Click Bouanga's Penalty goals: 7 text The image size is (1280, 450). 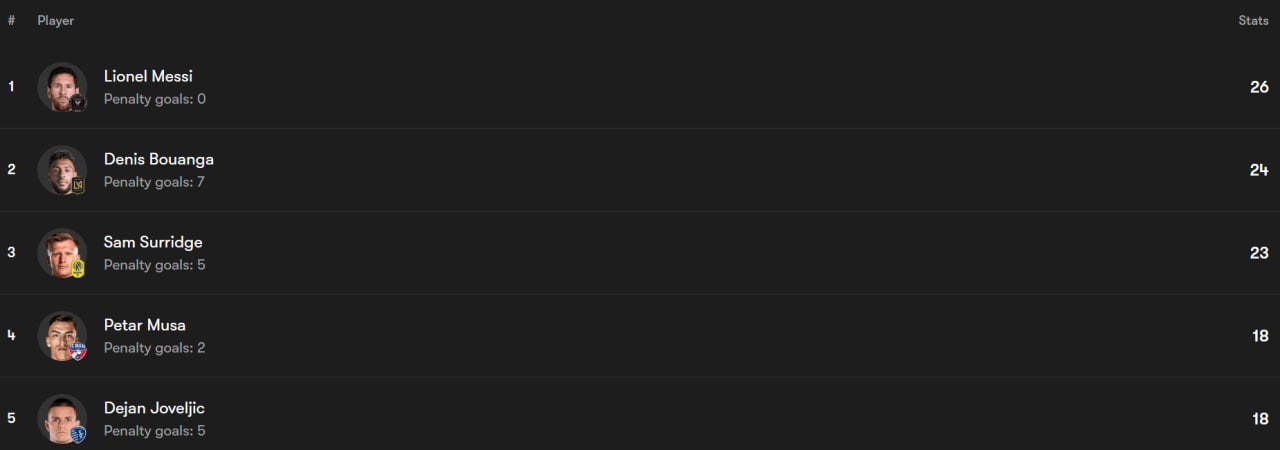154,182
